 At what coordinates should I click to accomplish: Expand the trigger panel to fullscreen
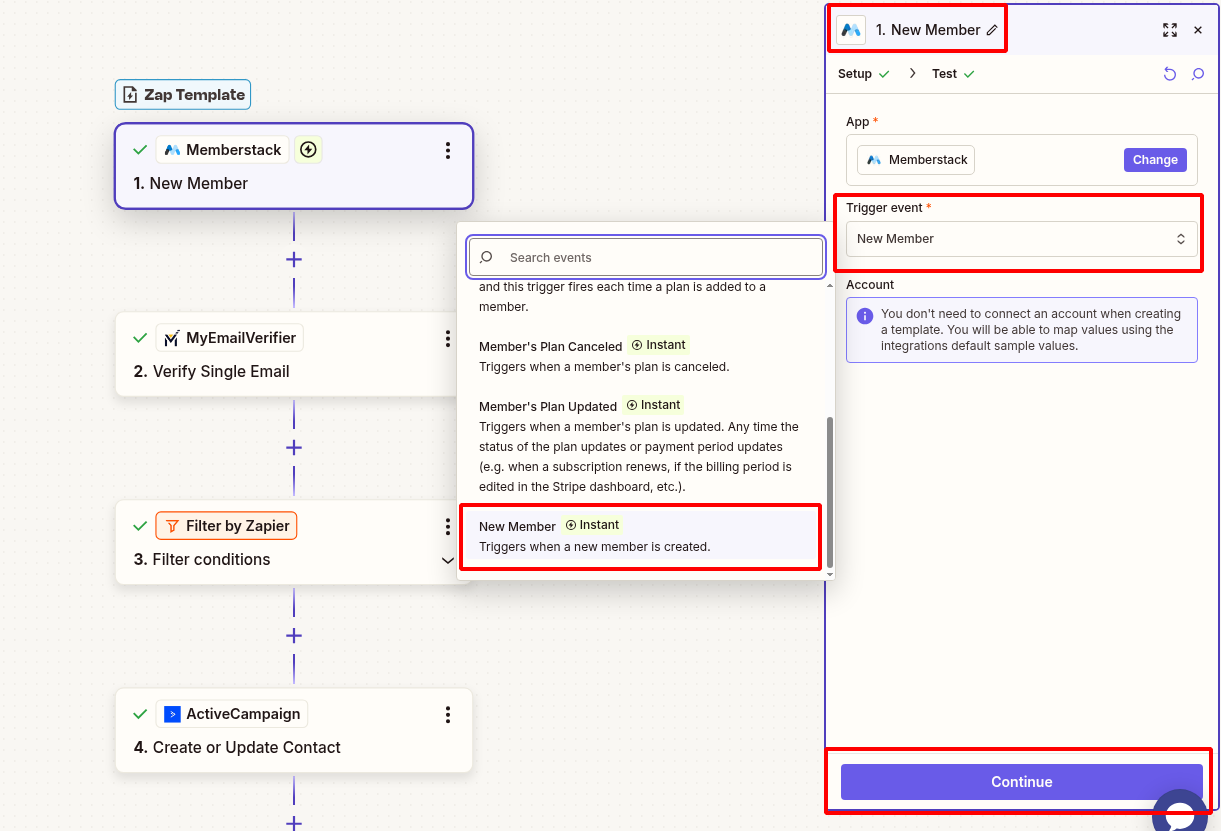[1170, 30]
